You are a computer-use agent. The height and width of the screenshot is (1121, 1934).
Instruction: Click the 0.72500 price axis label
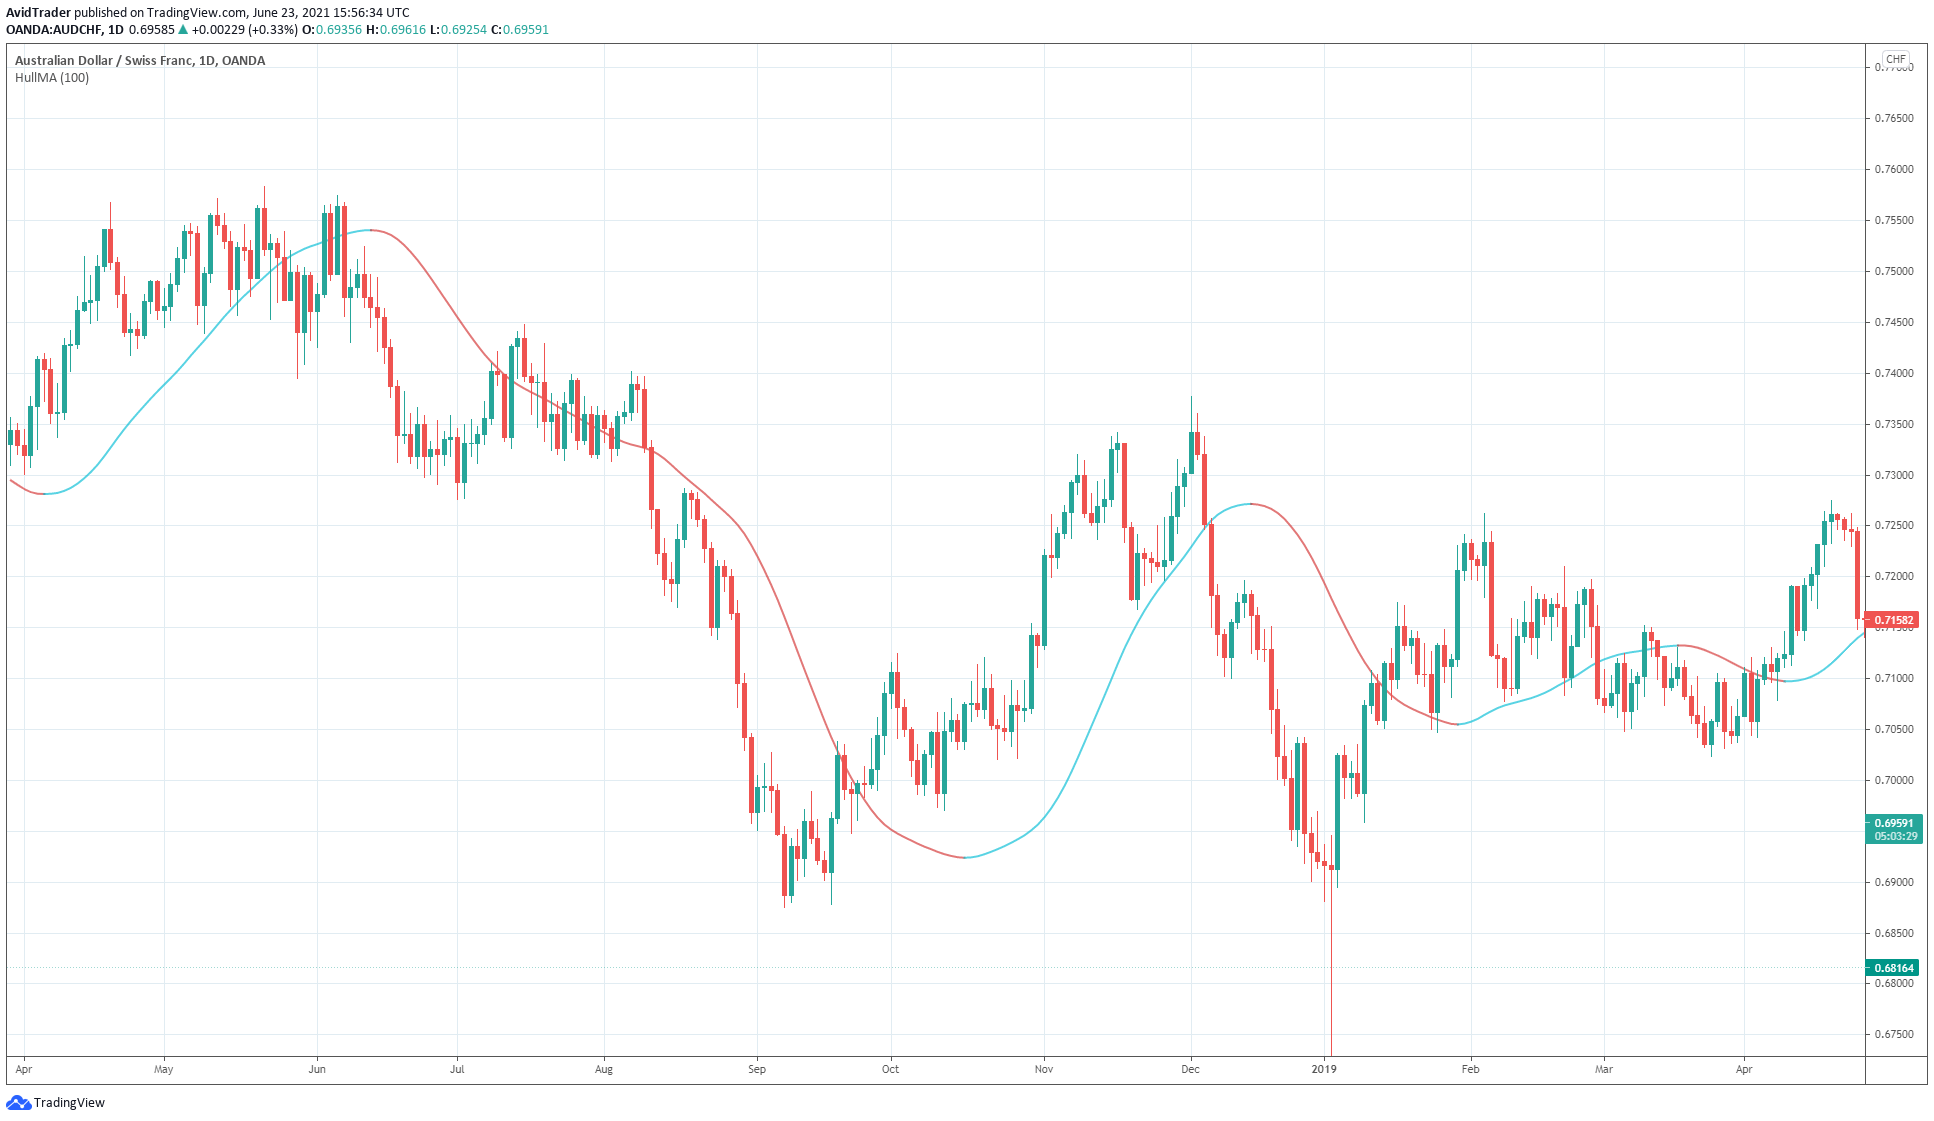click(1893, 525)
